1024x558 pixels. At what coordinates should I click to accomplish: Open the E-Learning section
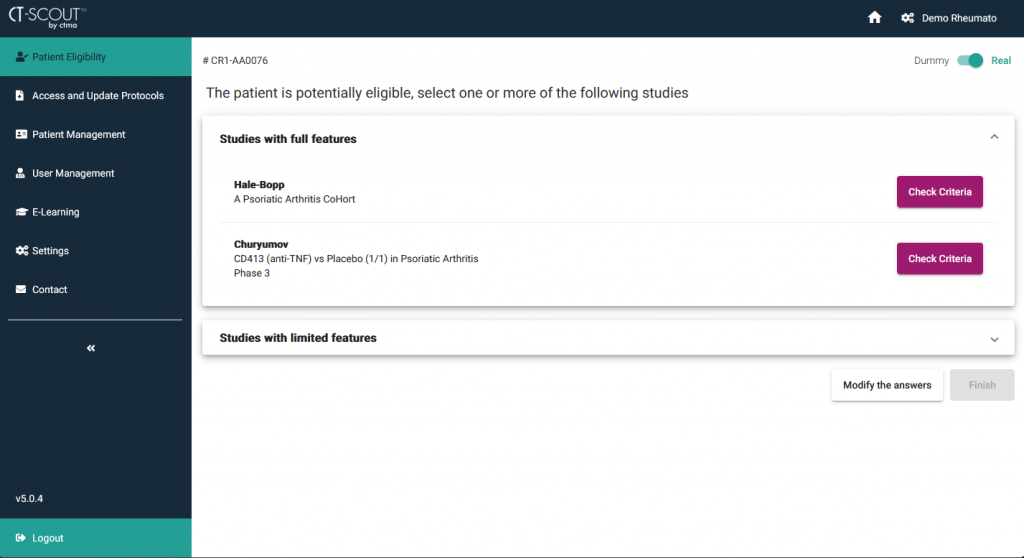click(x=95, y=212)
